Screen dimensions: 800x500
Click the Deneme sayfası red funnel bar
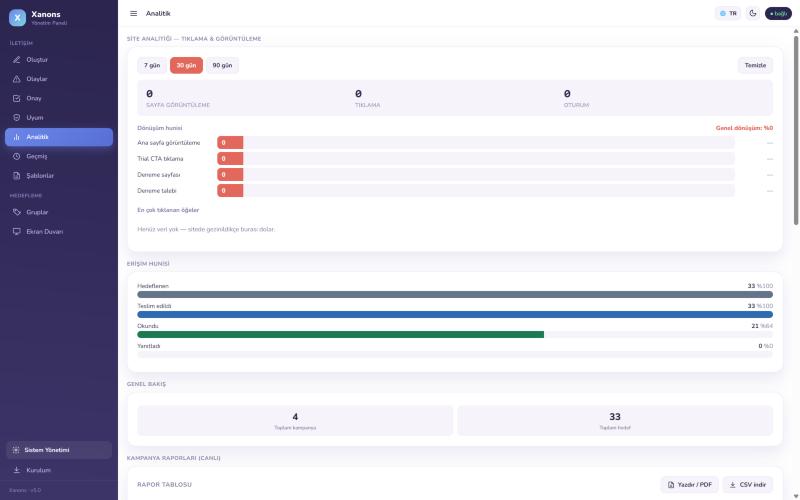[x=230, y=174]
